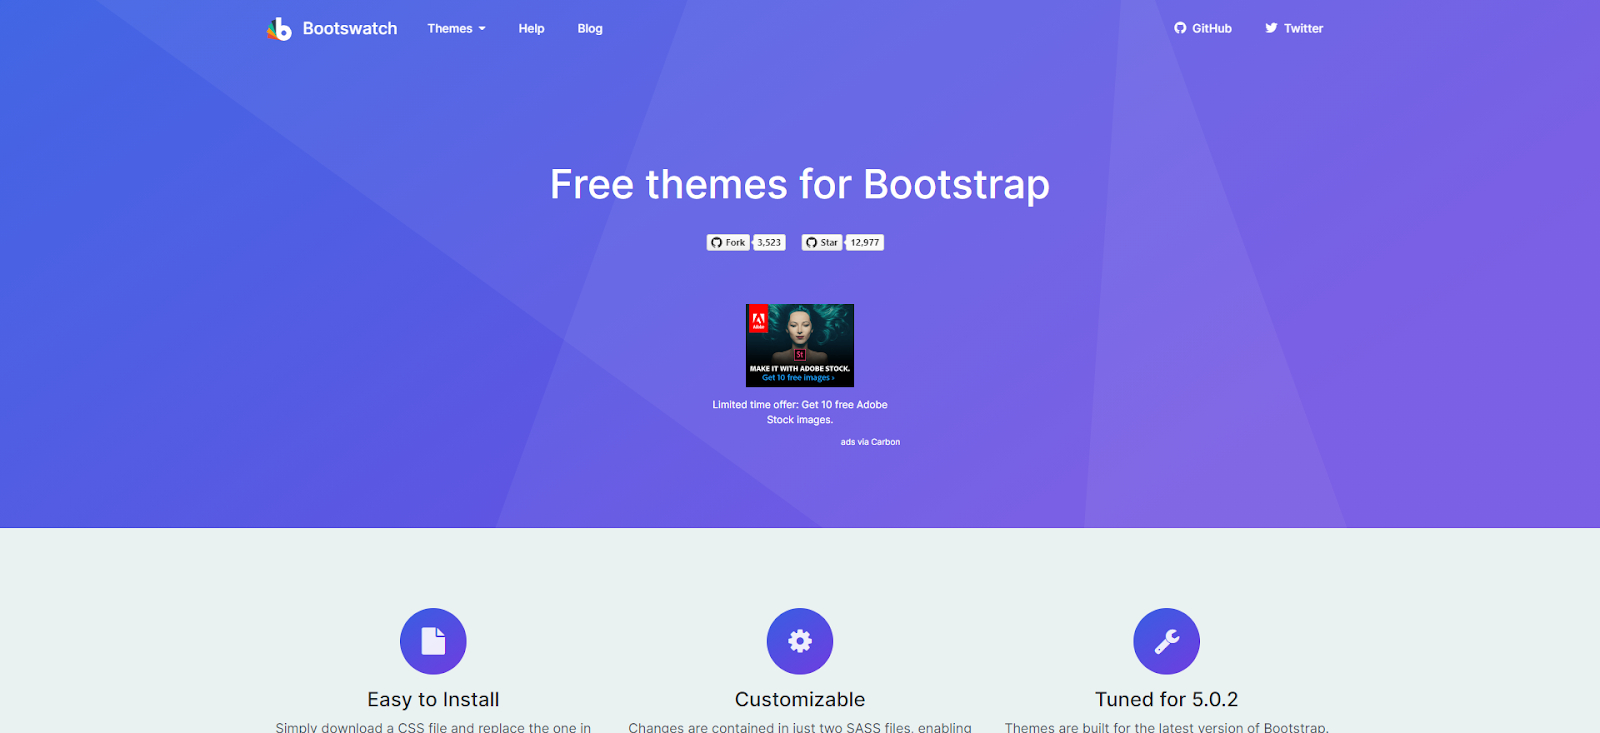Open the fork count 3,523
Image resolution: width=1600 pixels, height=733 pixels.
769,242
